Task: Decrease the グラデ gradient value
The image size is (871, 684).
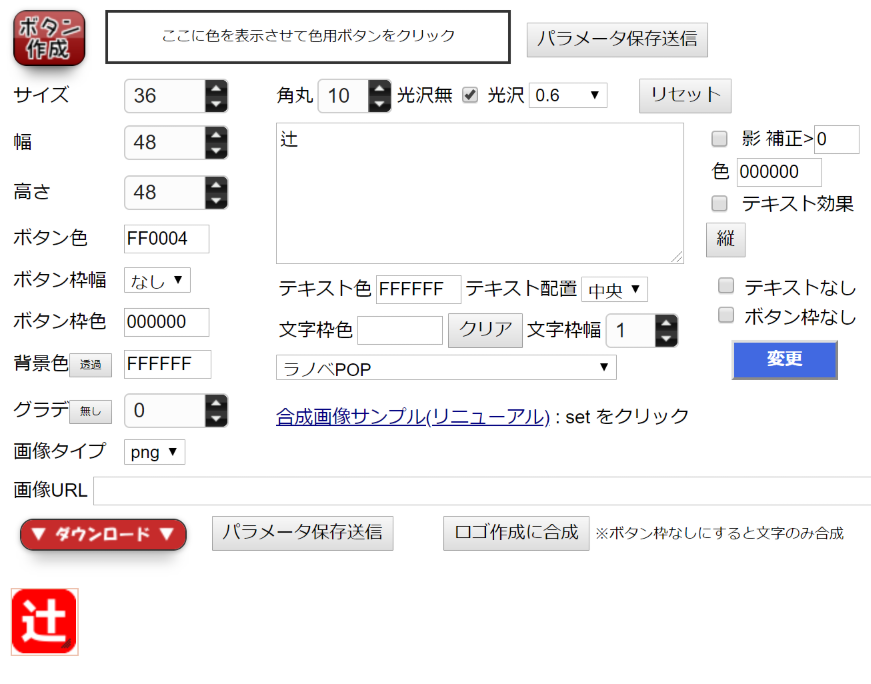Action: [x=216, y=418]
